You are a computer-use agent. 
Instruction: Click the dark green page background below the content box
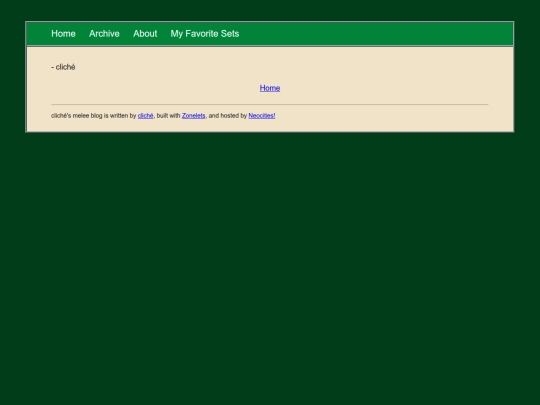tap(270, 269)
